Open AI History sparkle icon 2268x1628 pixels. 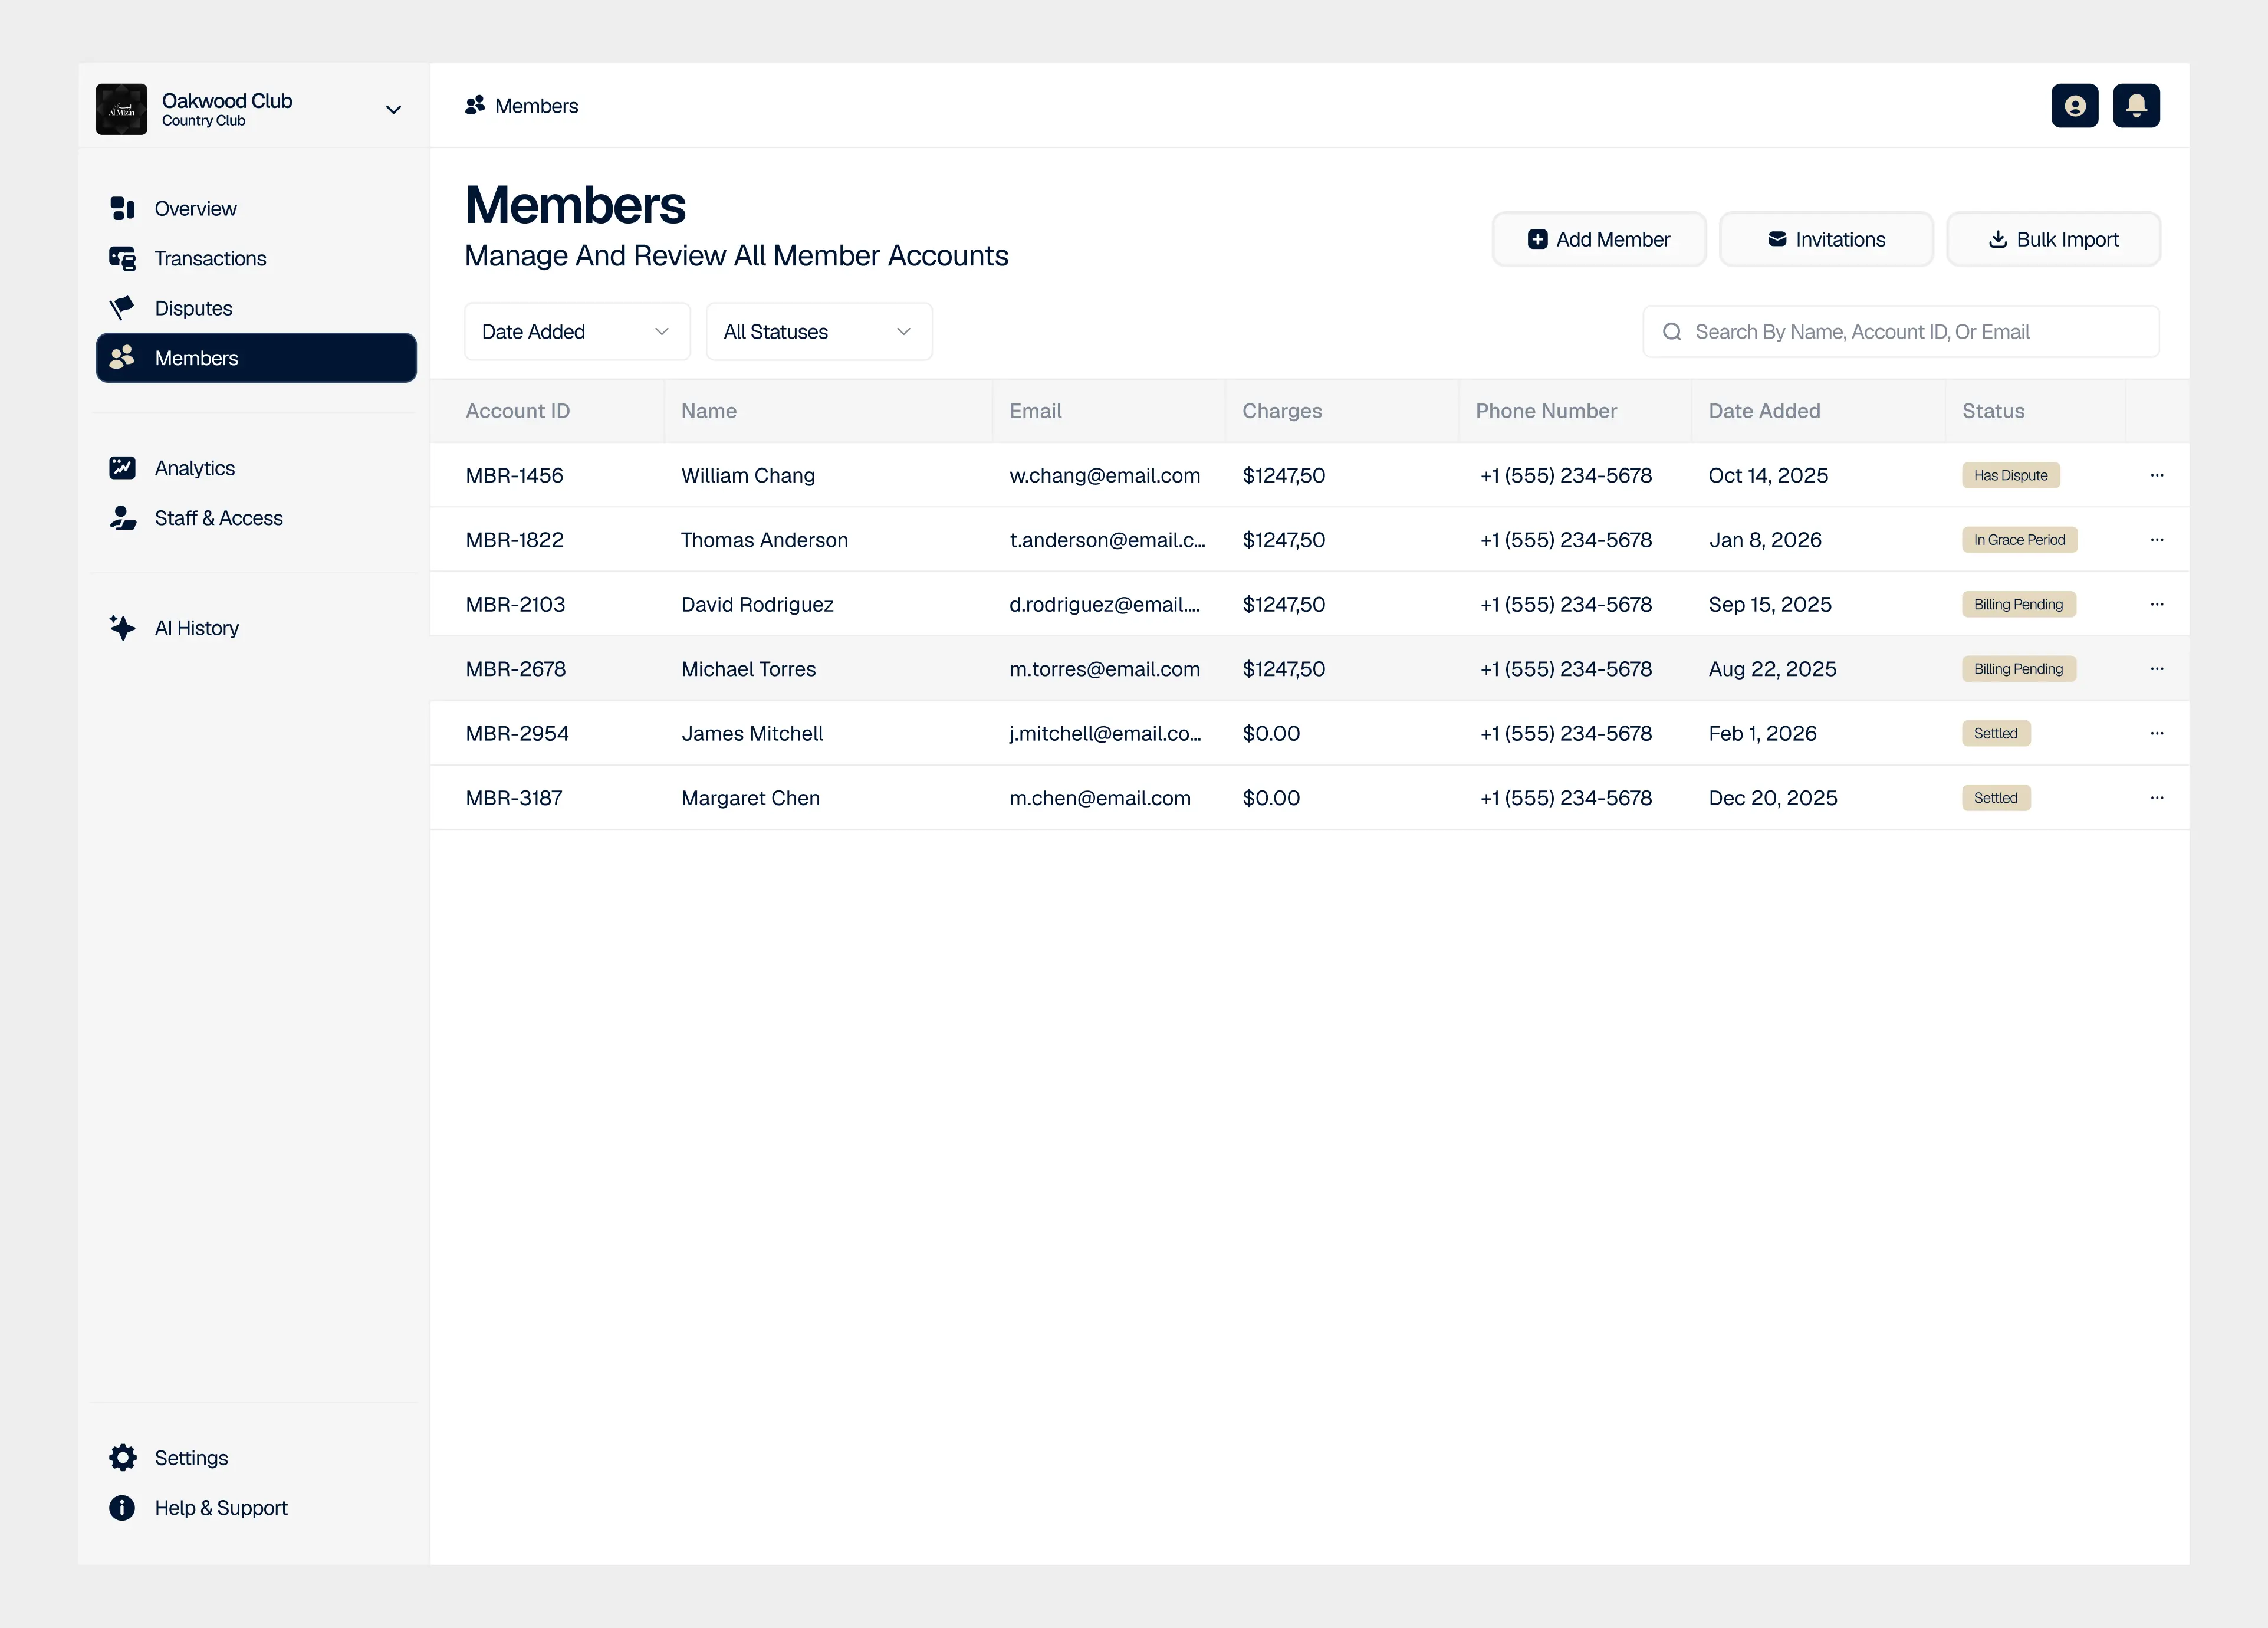tap(122, 627)
